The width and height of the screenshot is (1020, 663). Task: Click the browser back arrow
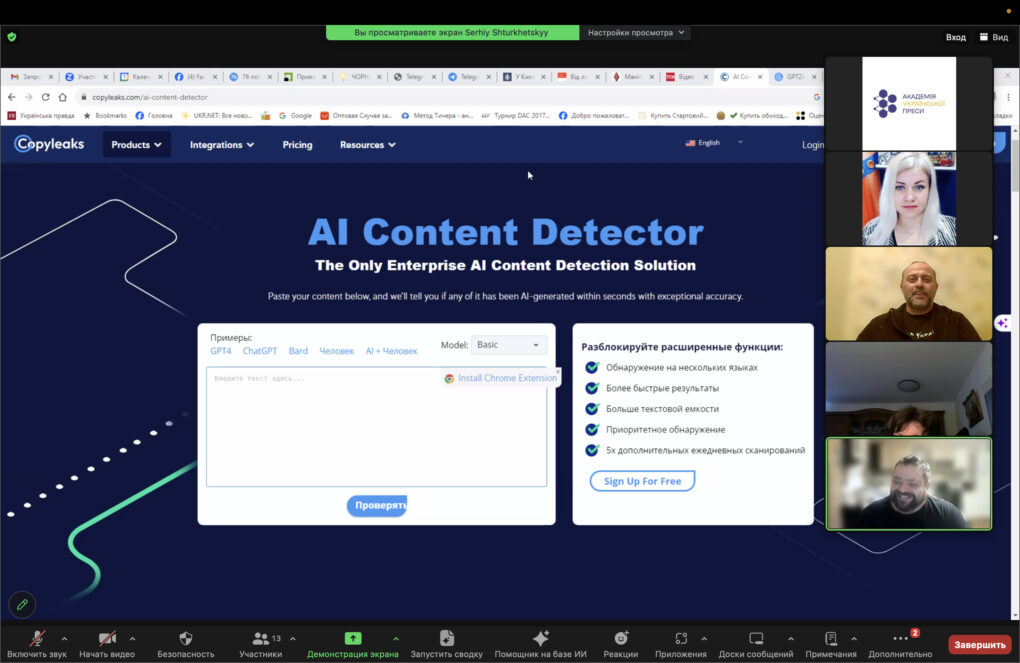pos(12,97)
